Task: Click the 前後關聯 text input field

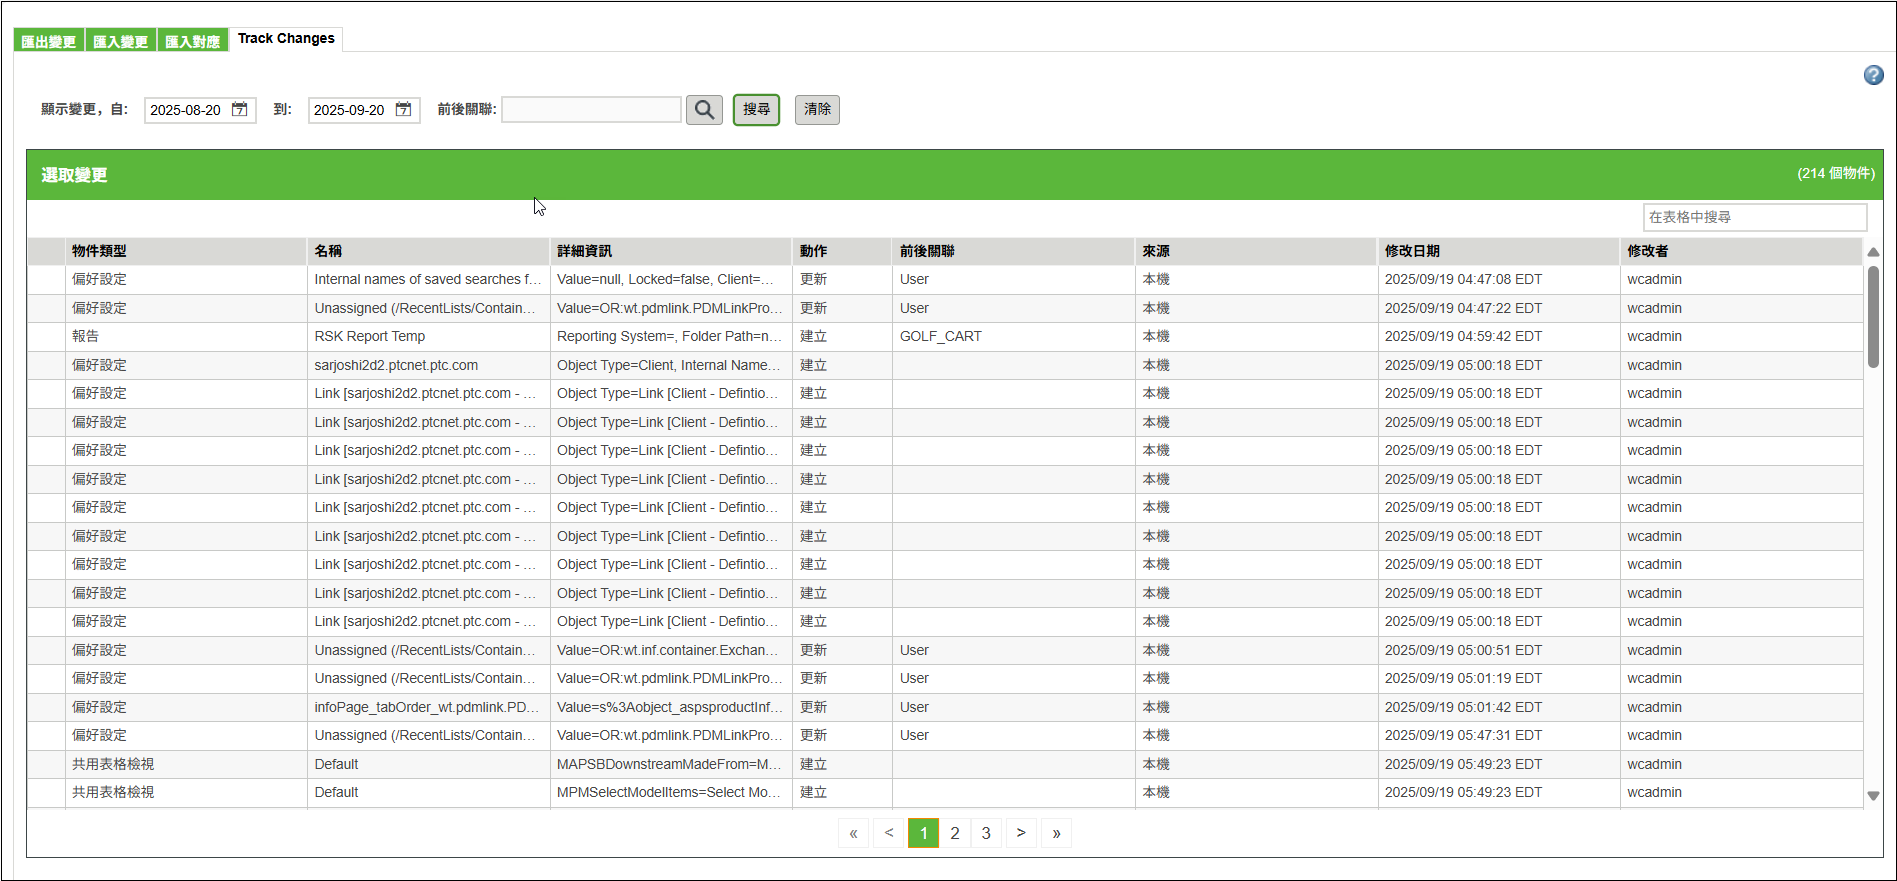Action: 591,110
